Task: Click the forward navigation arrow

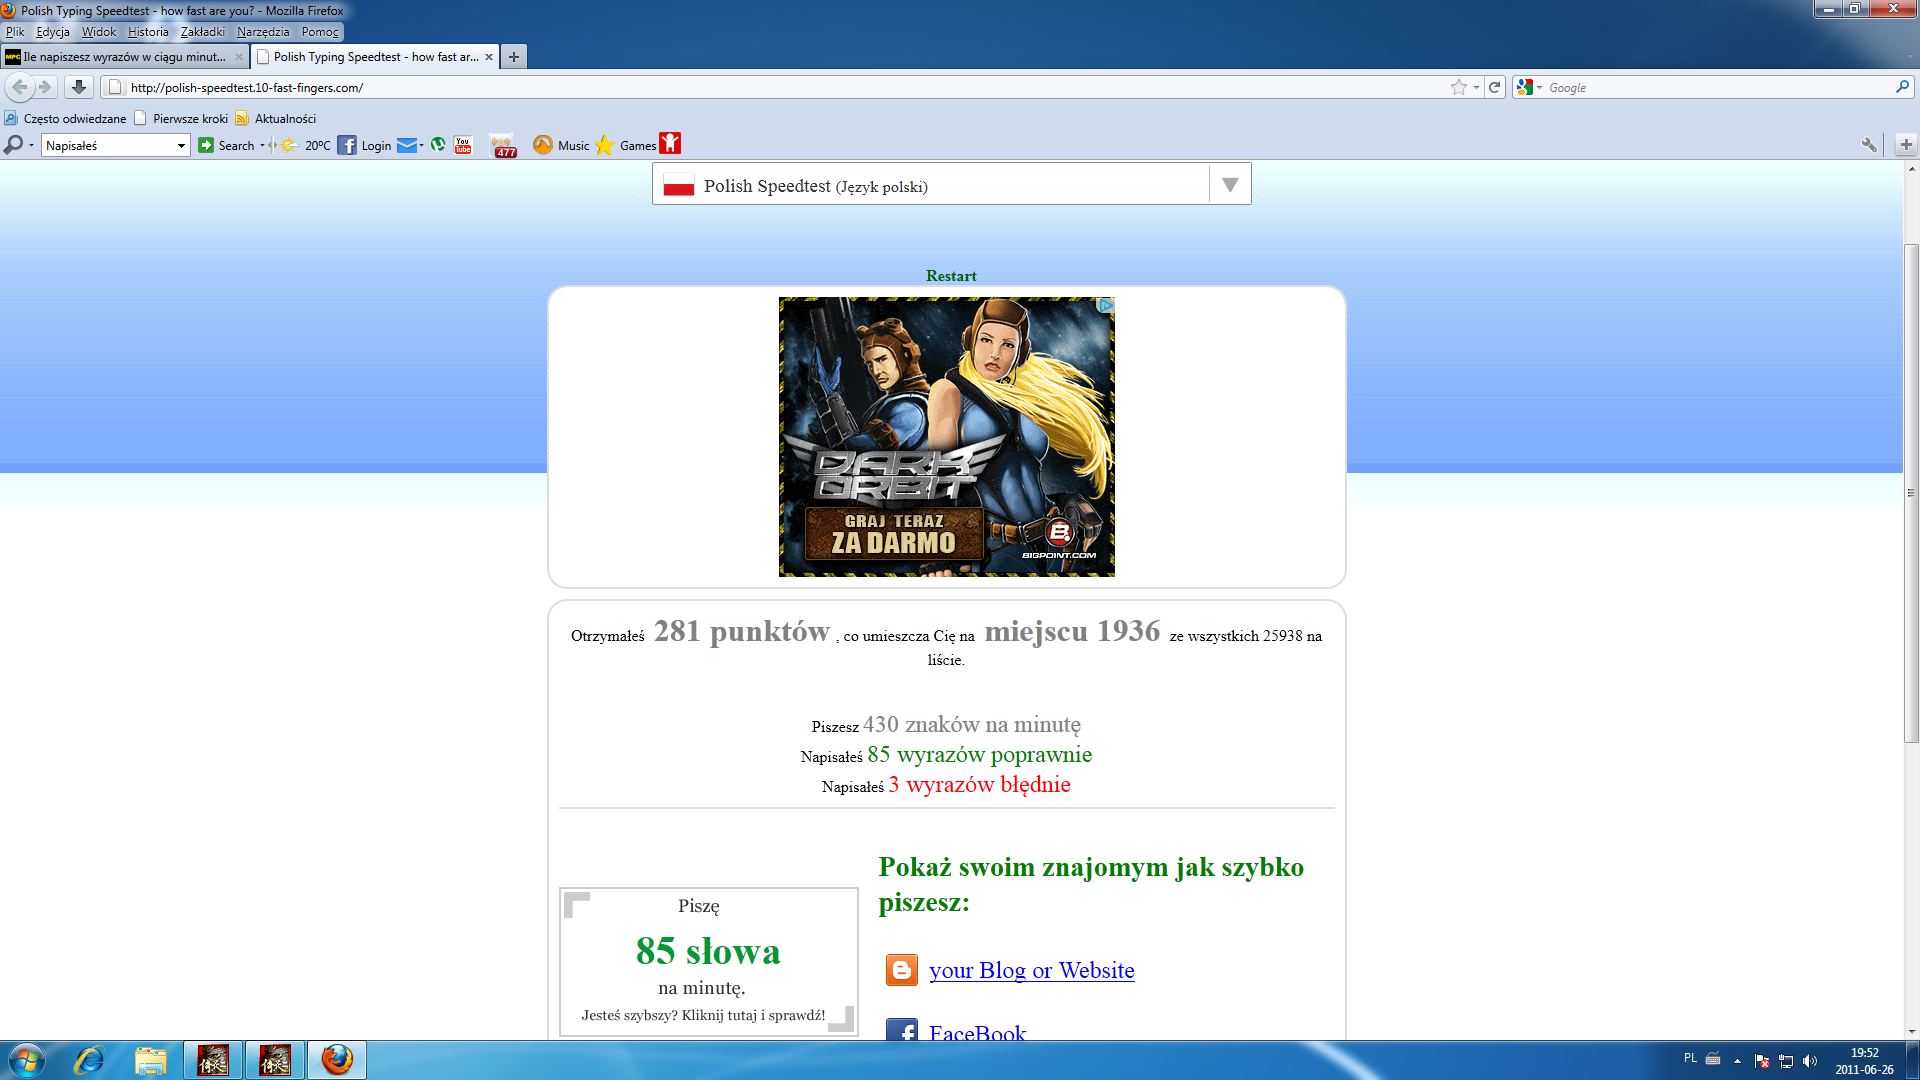Action: 45,87
